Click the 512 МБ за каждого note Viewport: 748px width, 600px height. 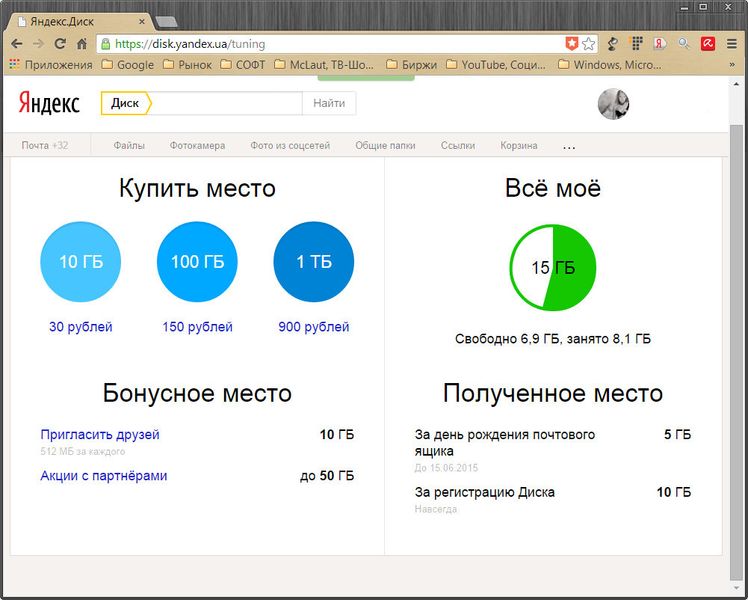(x=83, y=451)
